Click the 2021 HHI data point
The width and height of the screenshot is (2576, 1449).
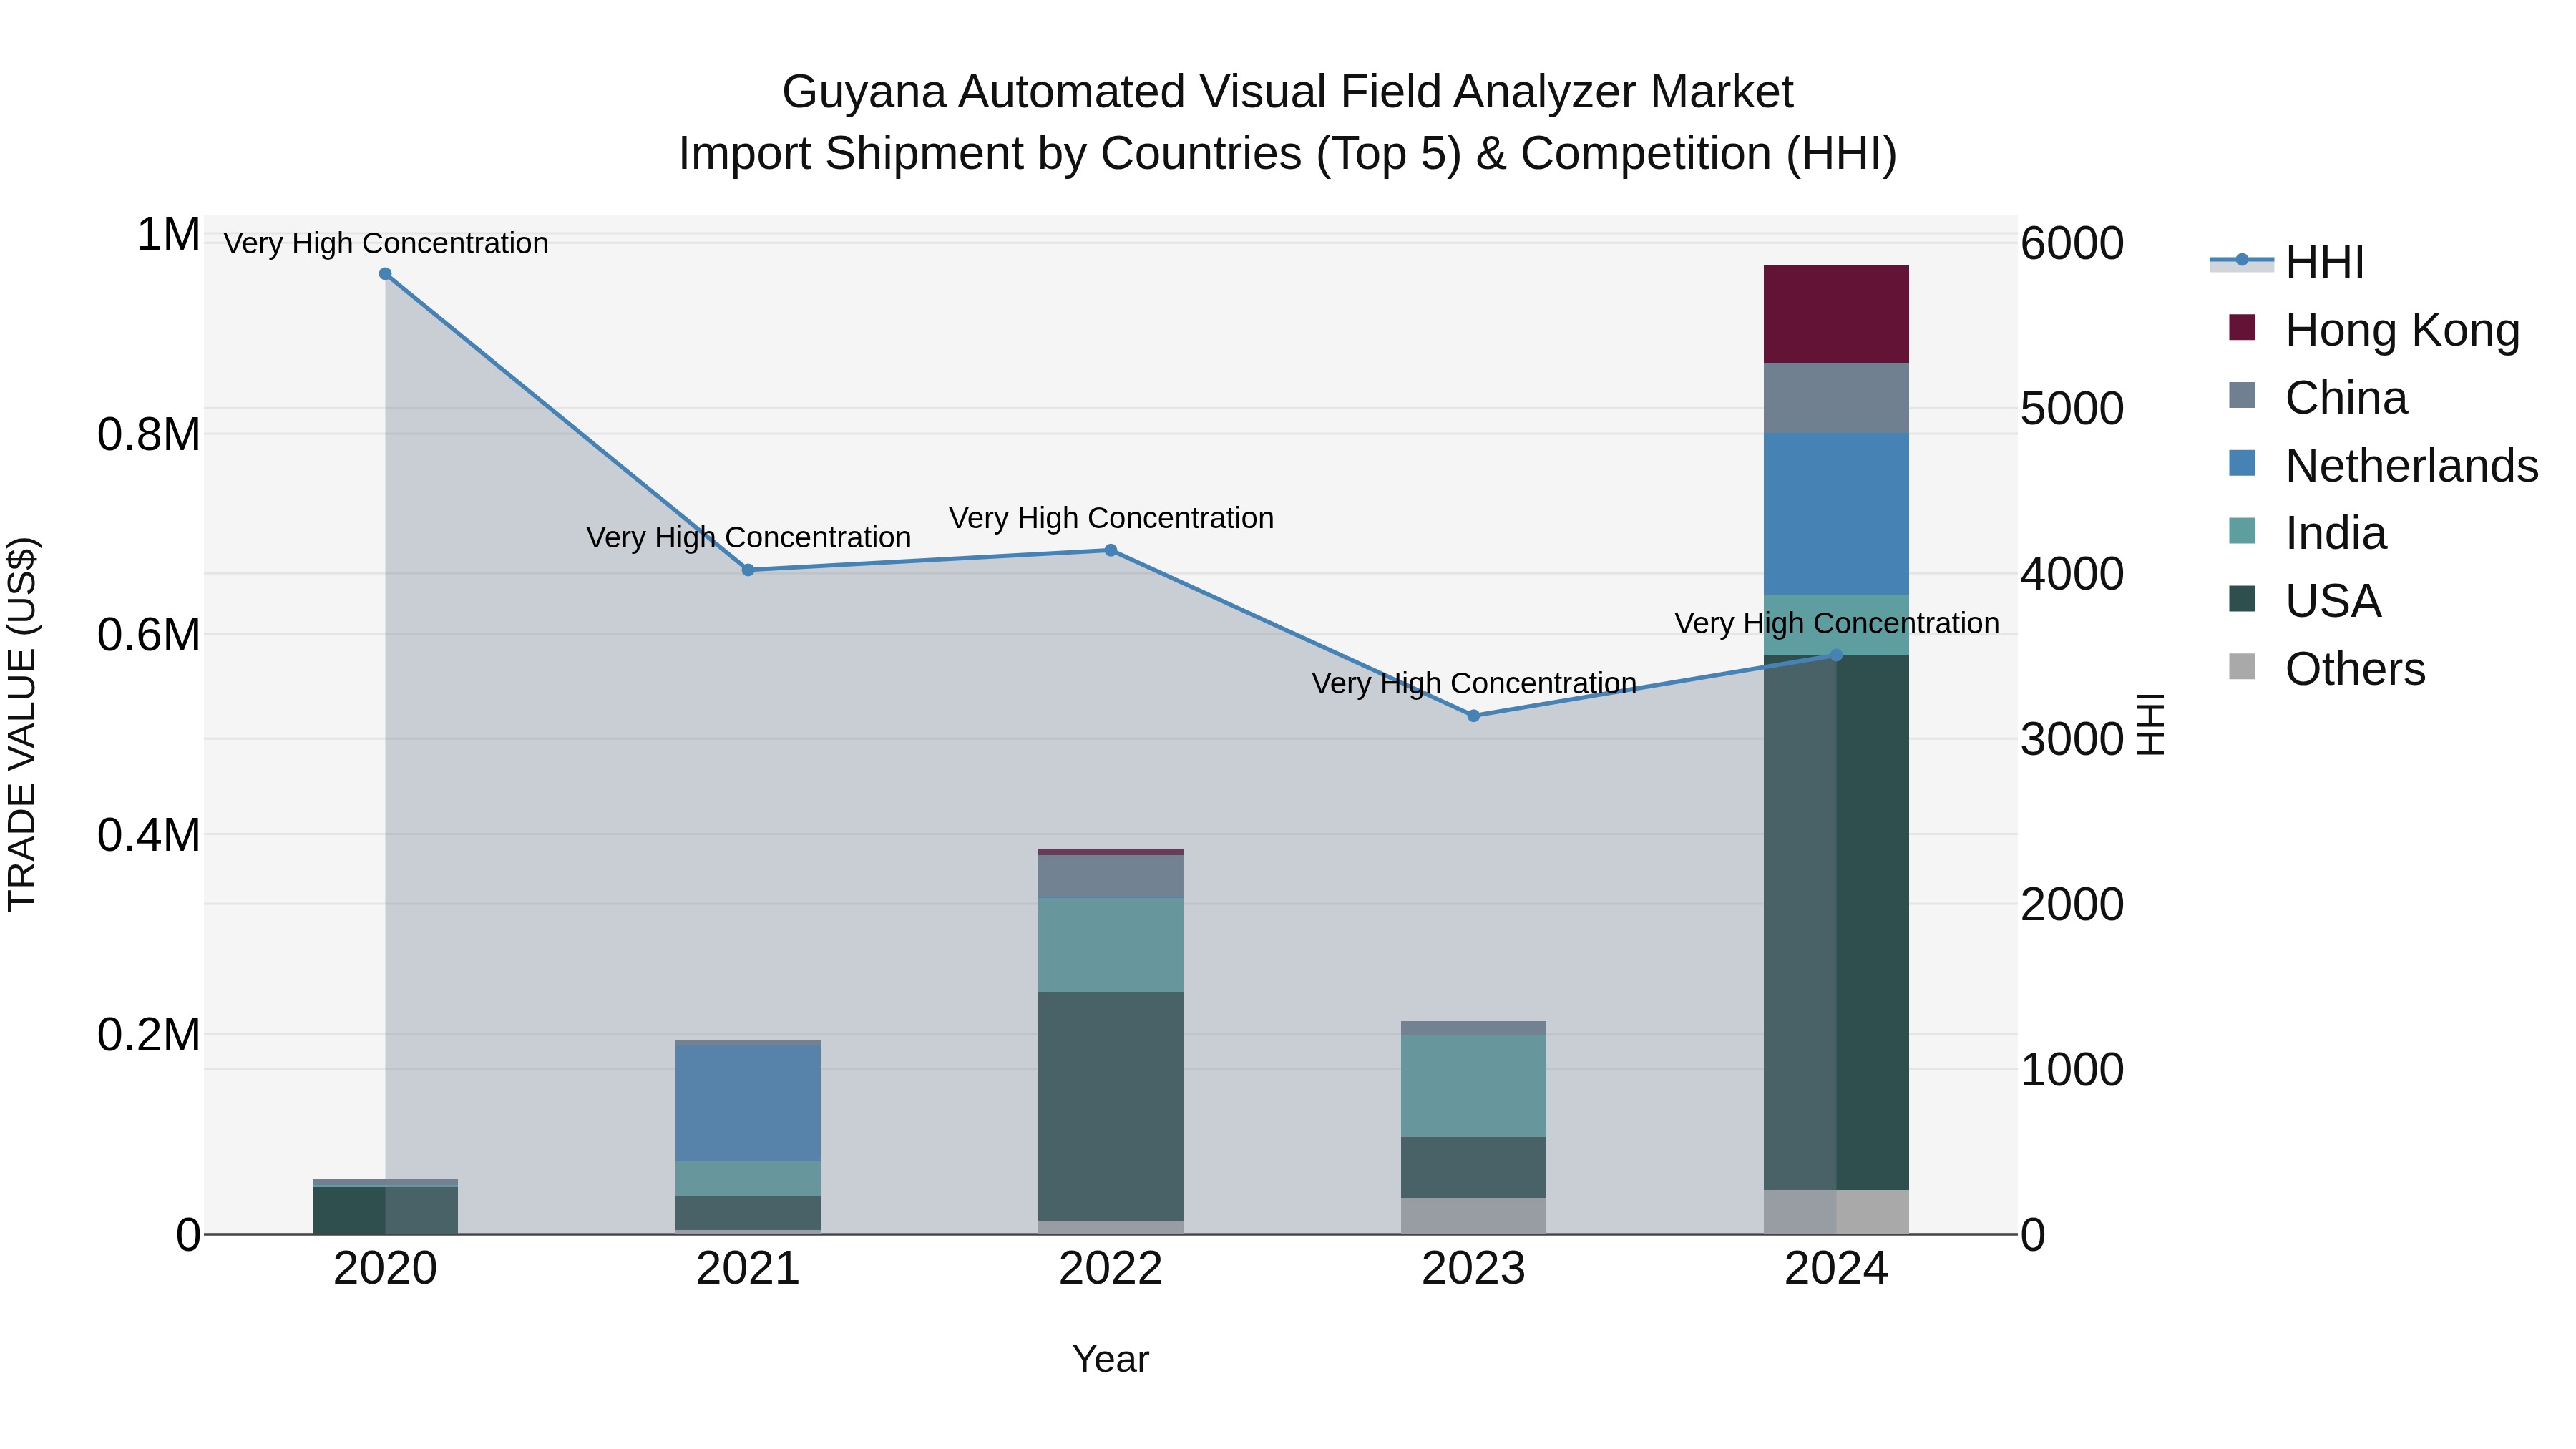748,570
